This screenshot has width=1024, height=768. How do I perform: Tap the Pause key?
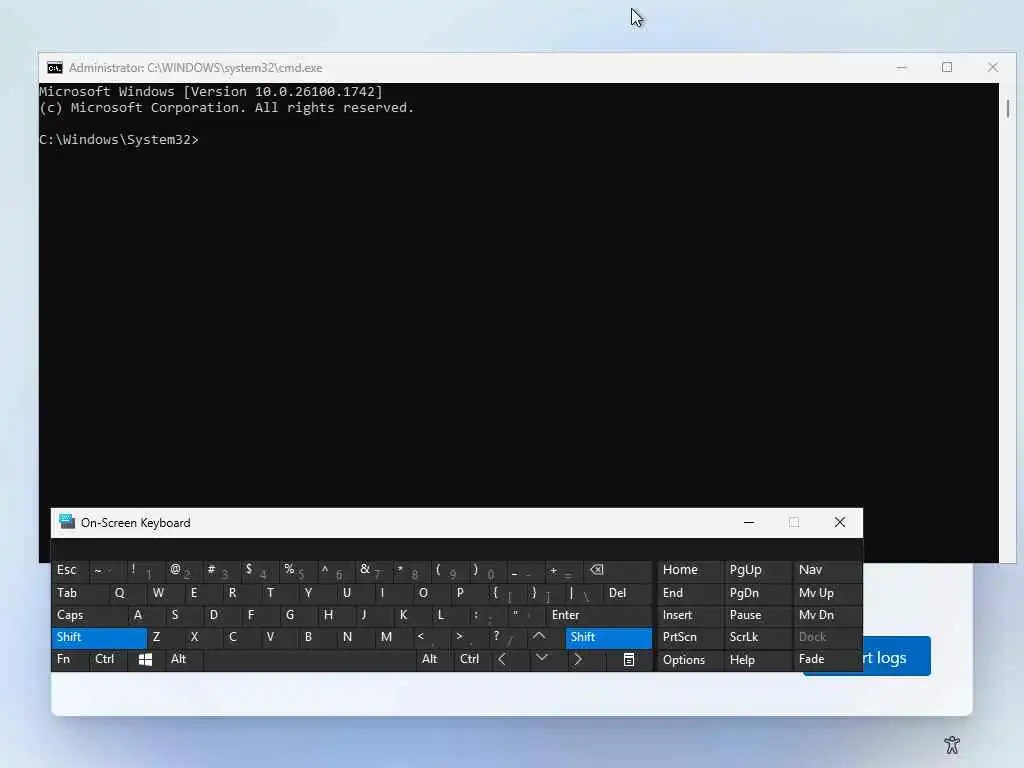[758, 615]
